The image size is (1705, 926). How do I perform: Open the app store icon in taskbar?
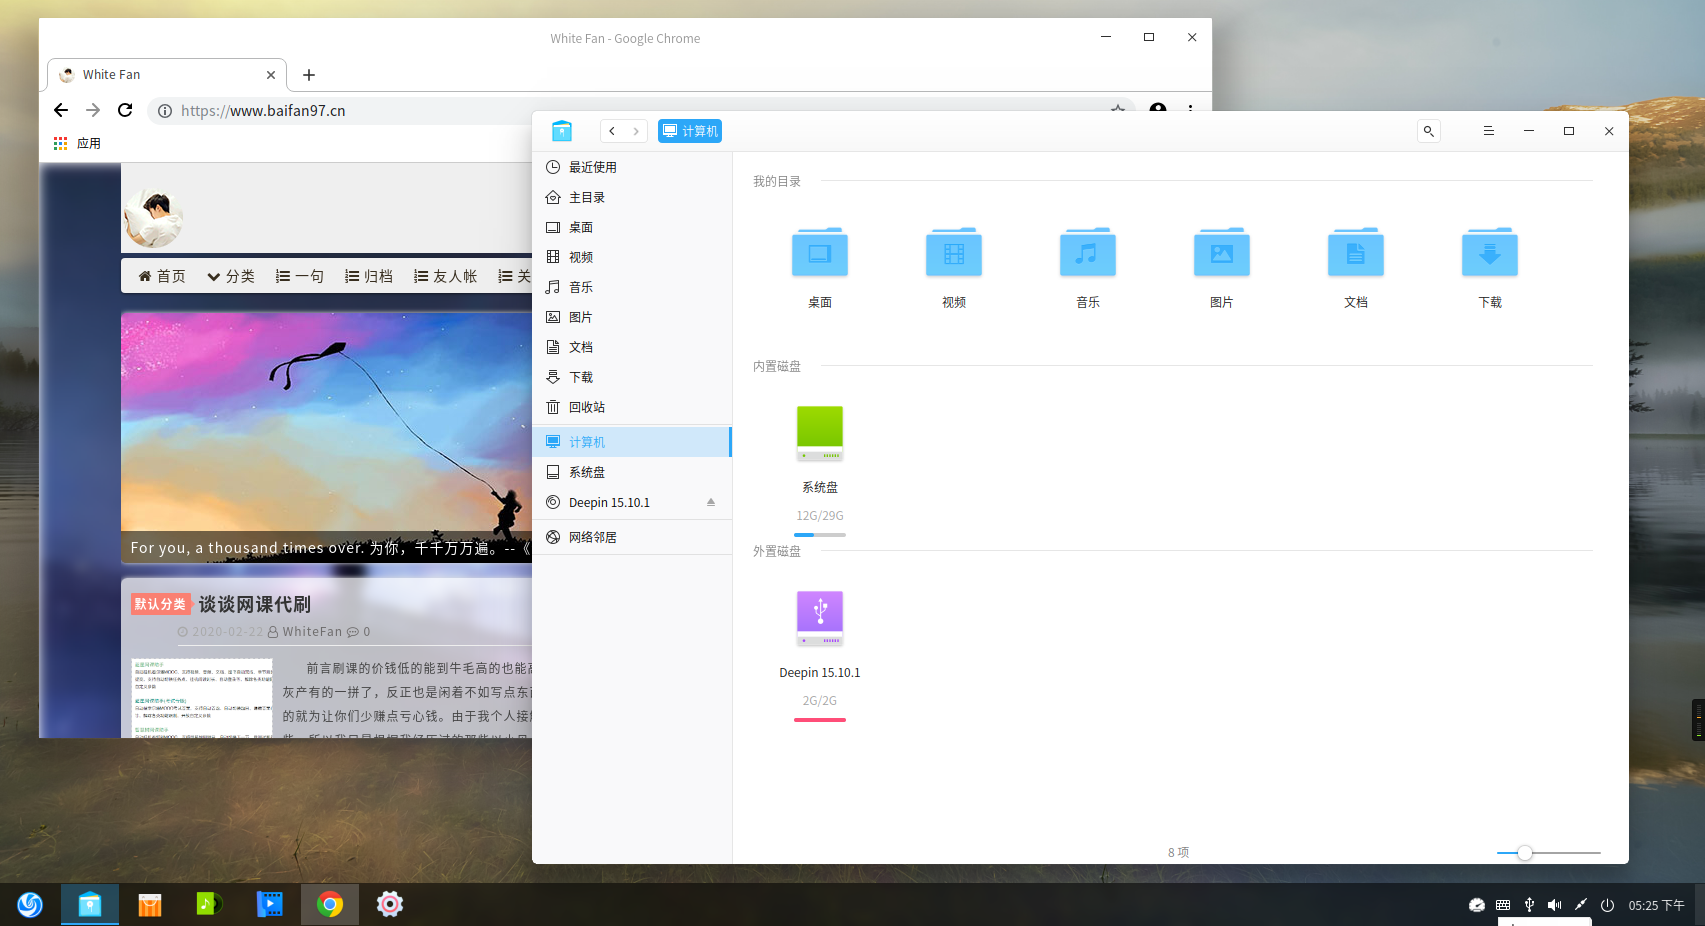(150, 904)
